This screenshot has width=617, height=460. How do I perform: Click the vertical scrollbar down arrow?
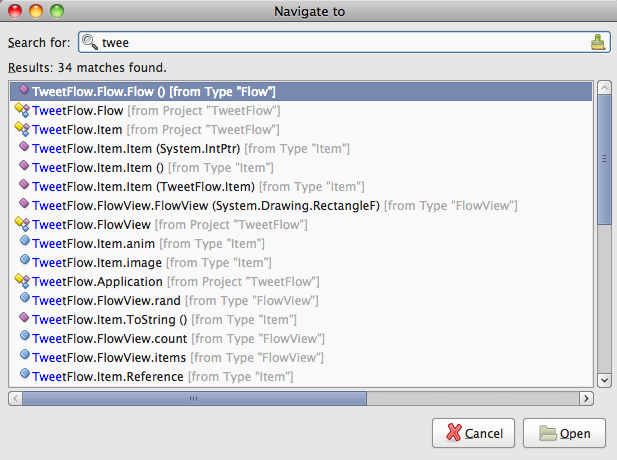coord(604,379)
